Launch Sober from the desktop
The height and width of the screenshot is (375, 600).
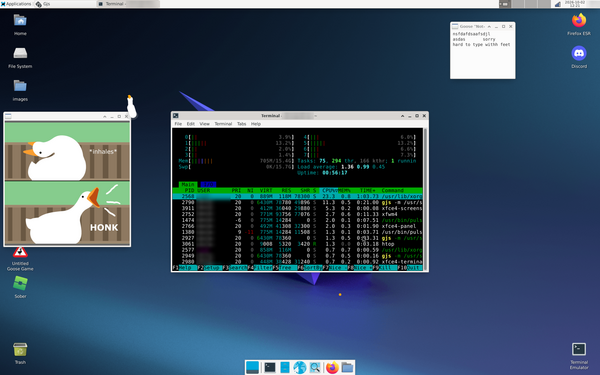(20, 287)
